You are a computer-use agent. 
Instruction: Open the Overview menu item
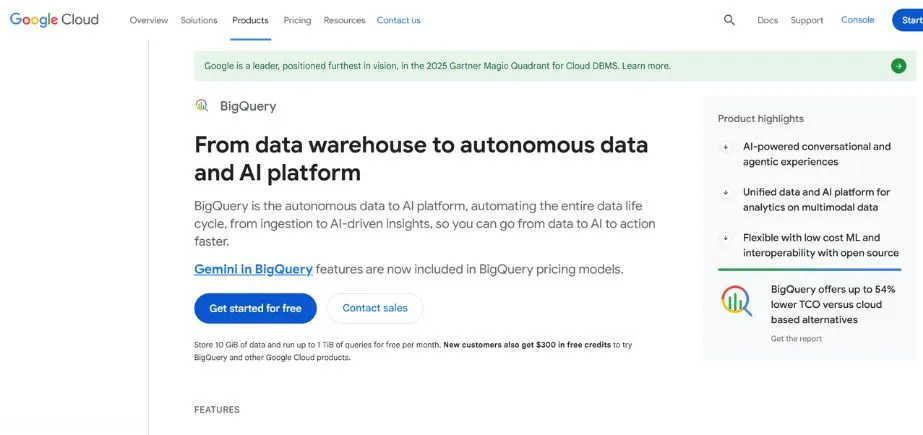(x=149, y=20)
